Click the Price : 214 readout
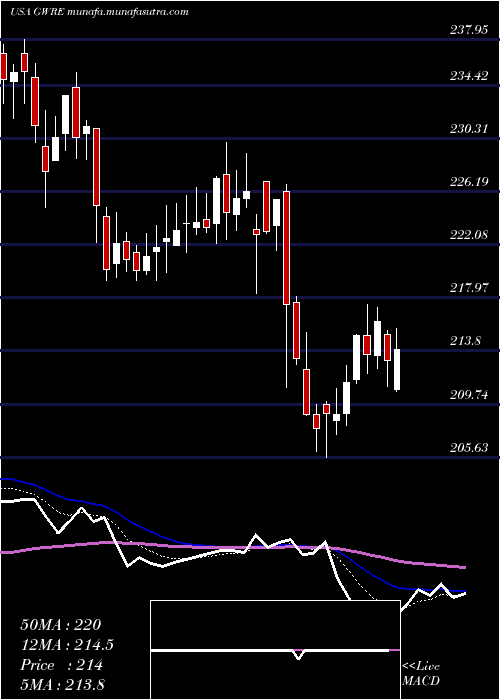Screen dimensions: 500x700 62,665
